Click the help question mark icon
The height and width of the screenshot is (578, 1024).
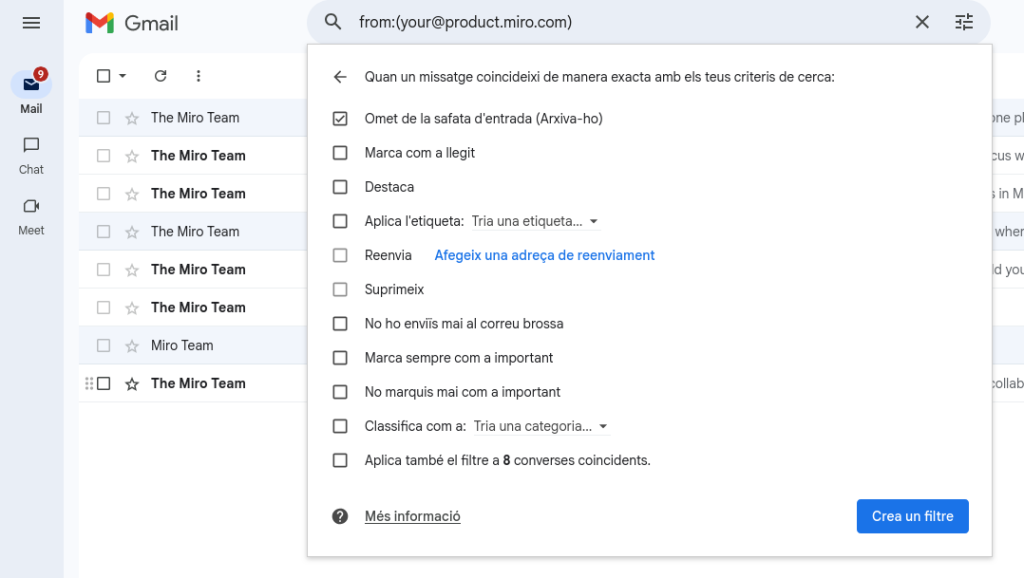[x=340, y=516]
